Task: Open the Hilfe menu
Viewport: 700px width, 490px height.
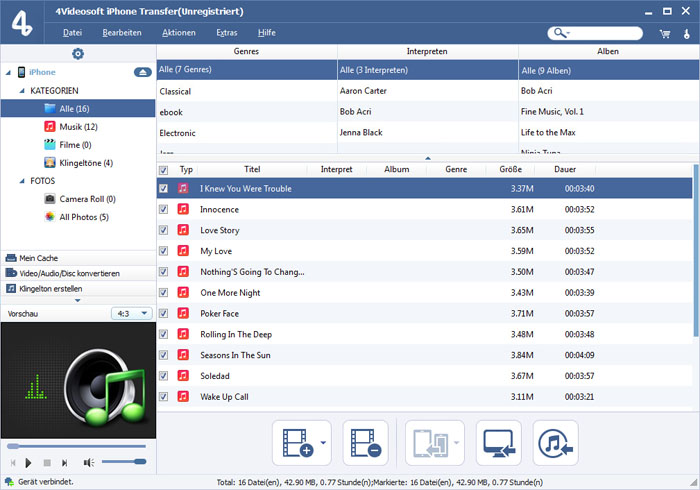Action: click(x=267, y=33)
